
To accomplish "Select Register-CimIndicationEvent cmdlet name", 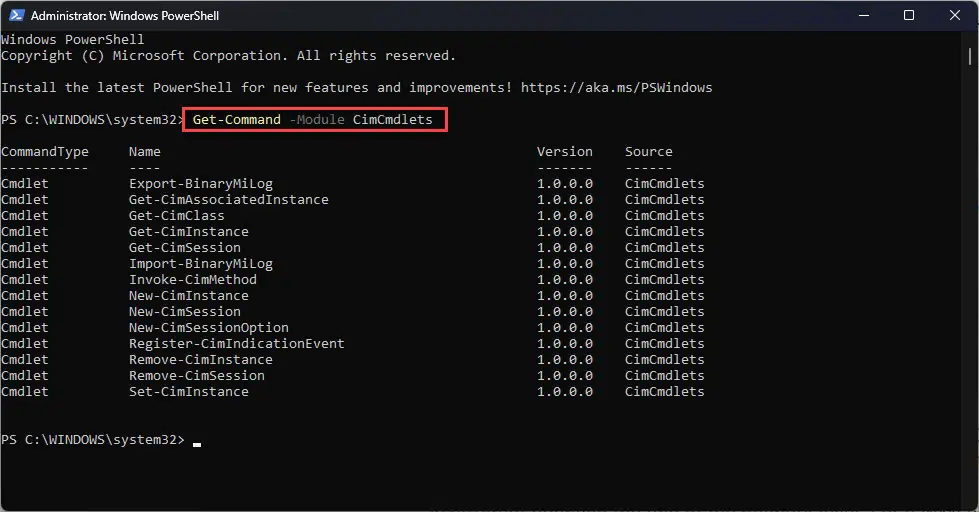I will (x=237, y=343).
